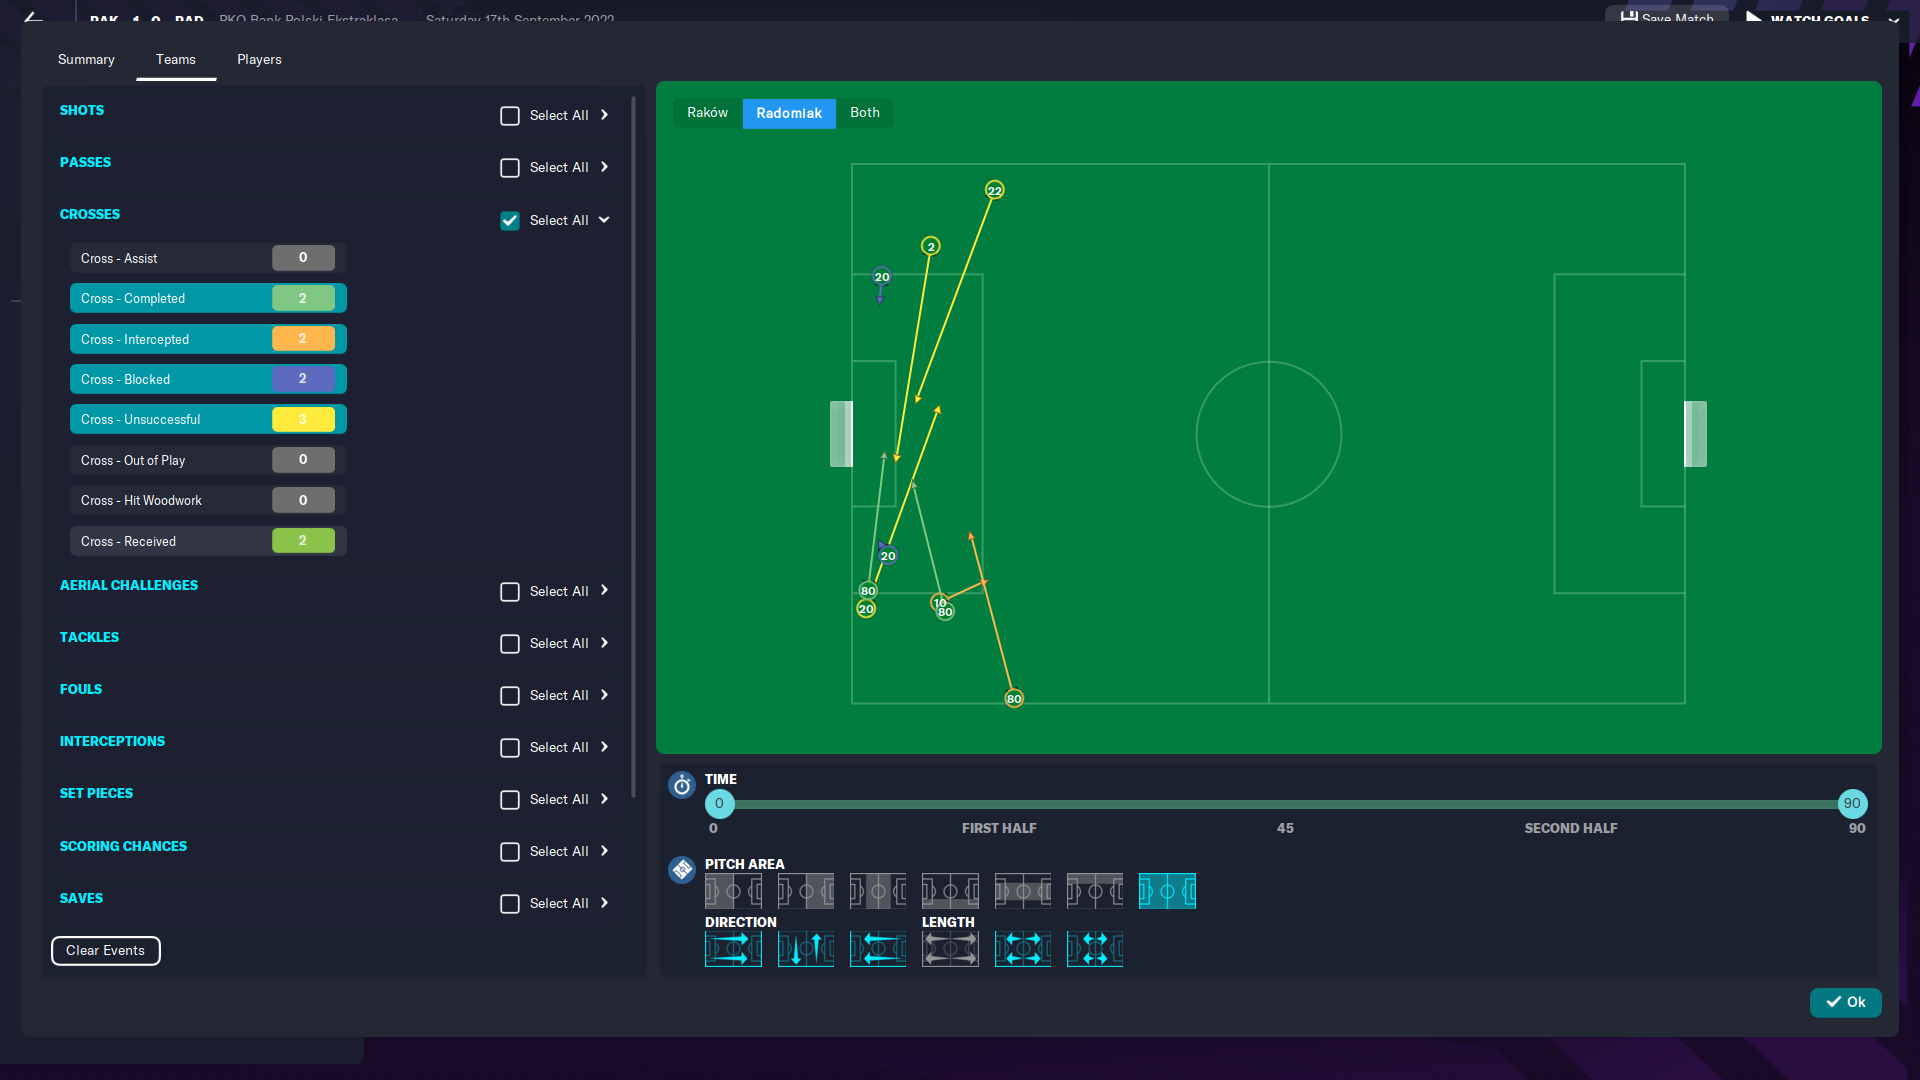Toggle the long length filter icon
The height and width of the screenshot is (1080, 1920).
(x=950, y=949)
